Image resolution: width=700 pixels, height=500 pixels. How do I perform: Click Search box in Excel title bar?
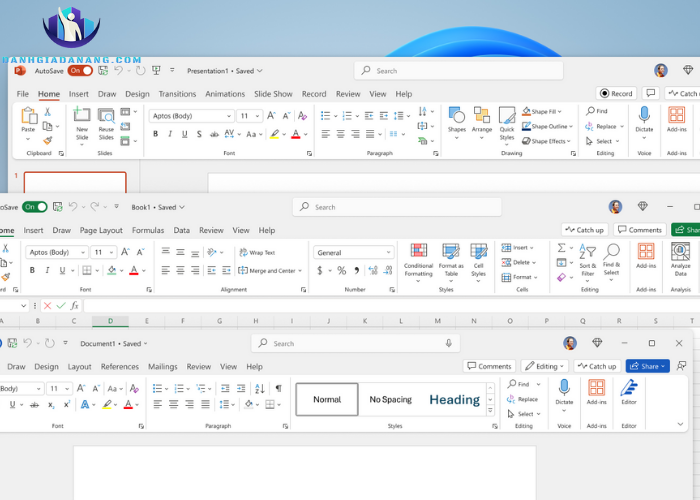tap(397, 207)
